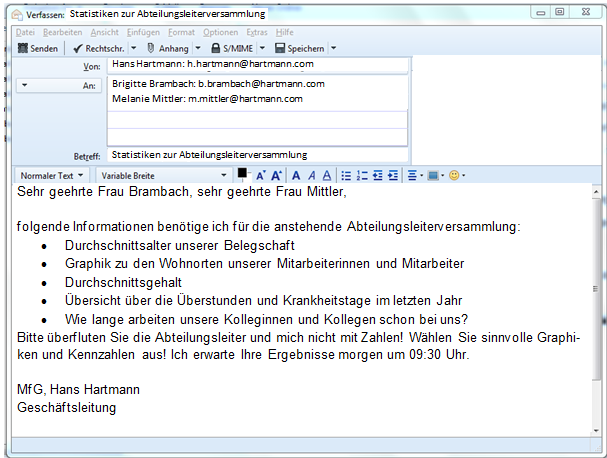Save the draft with Speichern button
607x458 pixels.
[298, 48]
